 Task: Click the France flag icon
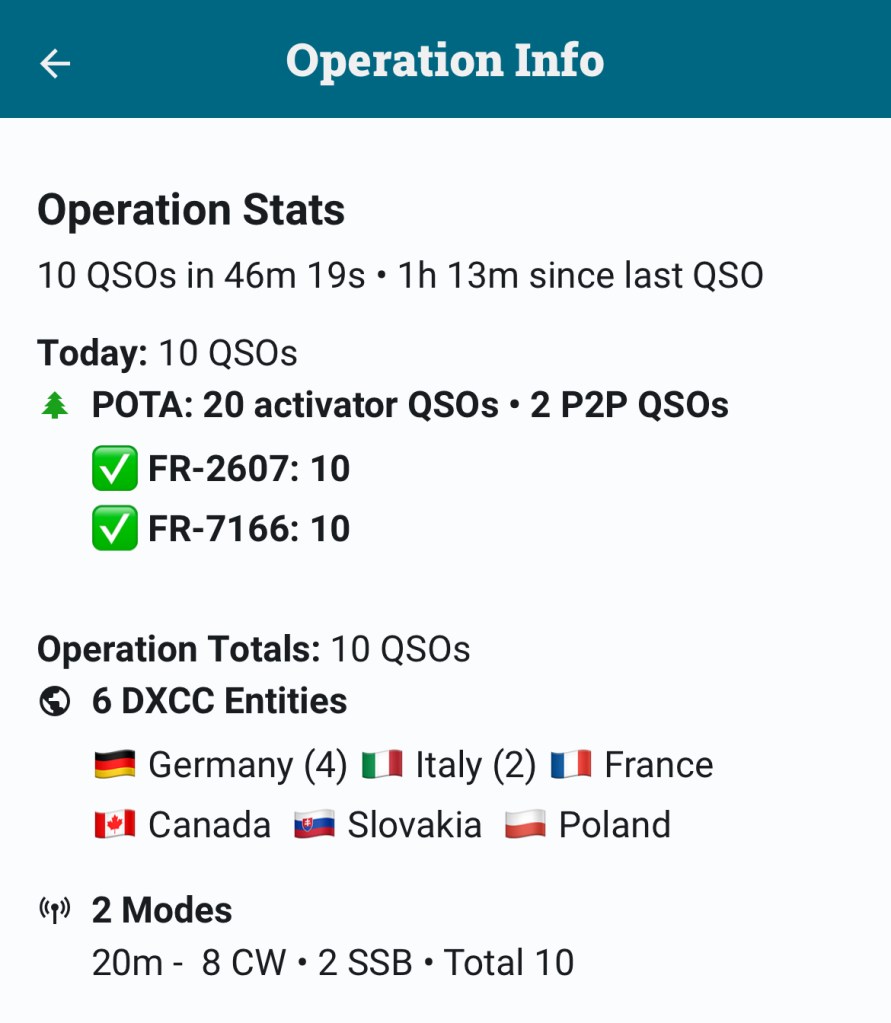(x=570, y=765)
